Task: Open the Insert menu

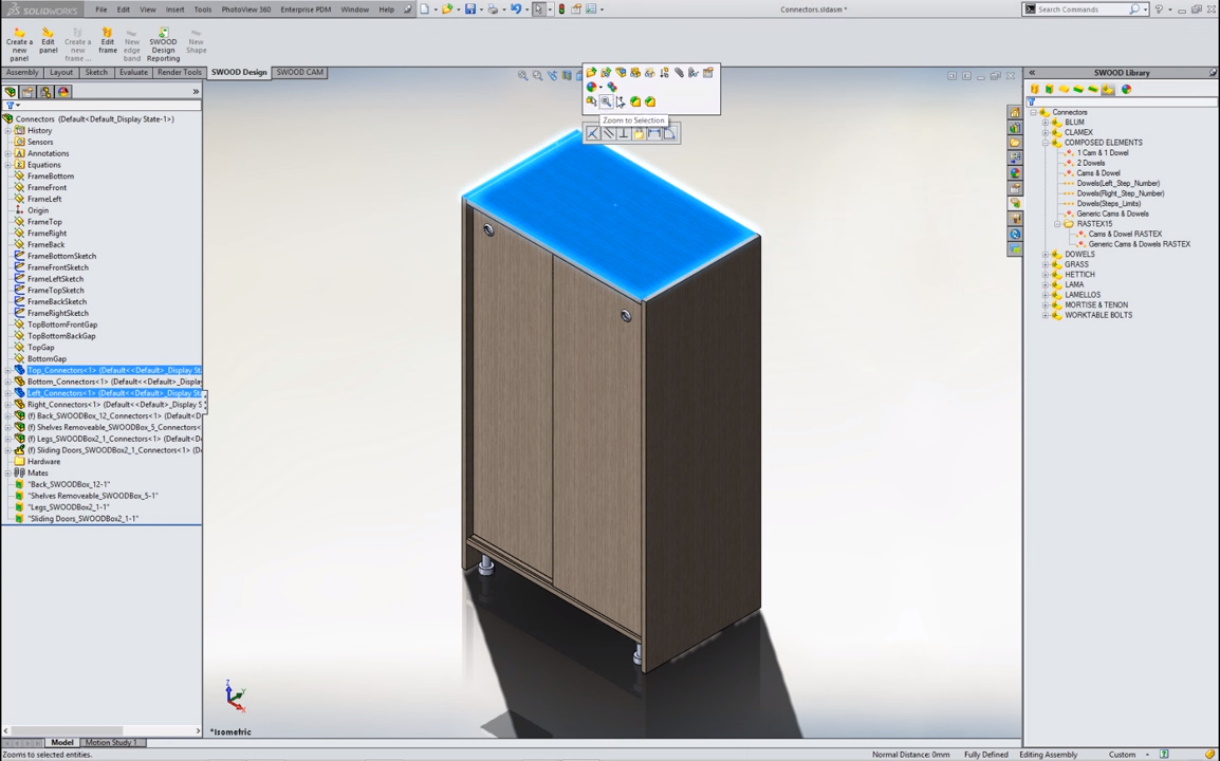Action: click(175, 9)
